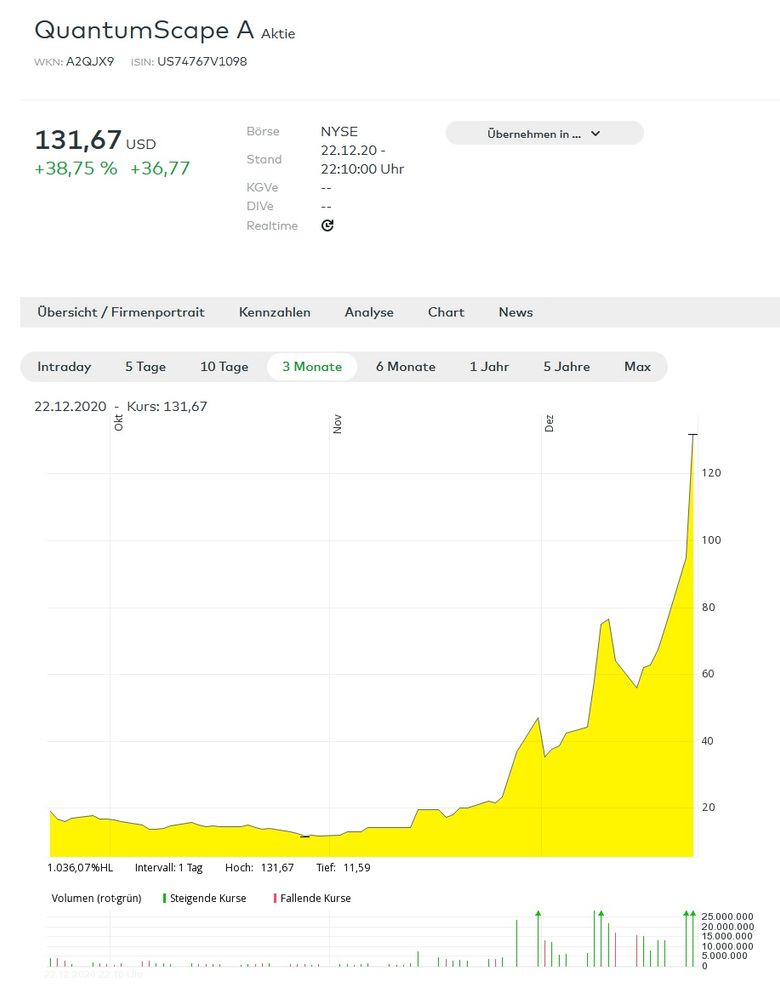Select the Max time range
780x999 pixels.
637,367
